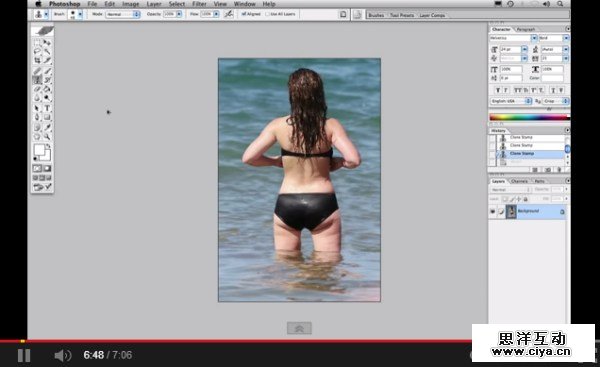Click the airbrush icon in options bar

coord(228,14)
